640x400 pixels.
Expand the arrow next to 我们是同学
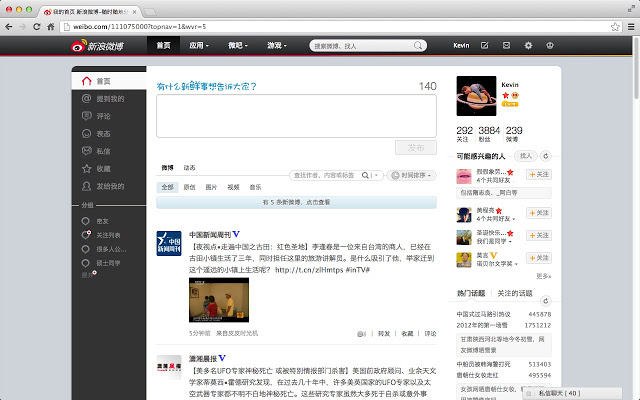(x=510, y=242)
